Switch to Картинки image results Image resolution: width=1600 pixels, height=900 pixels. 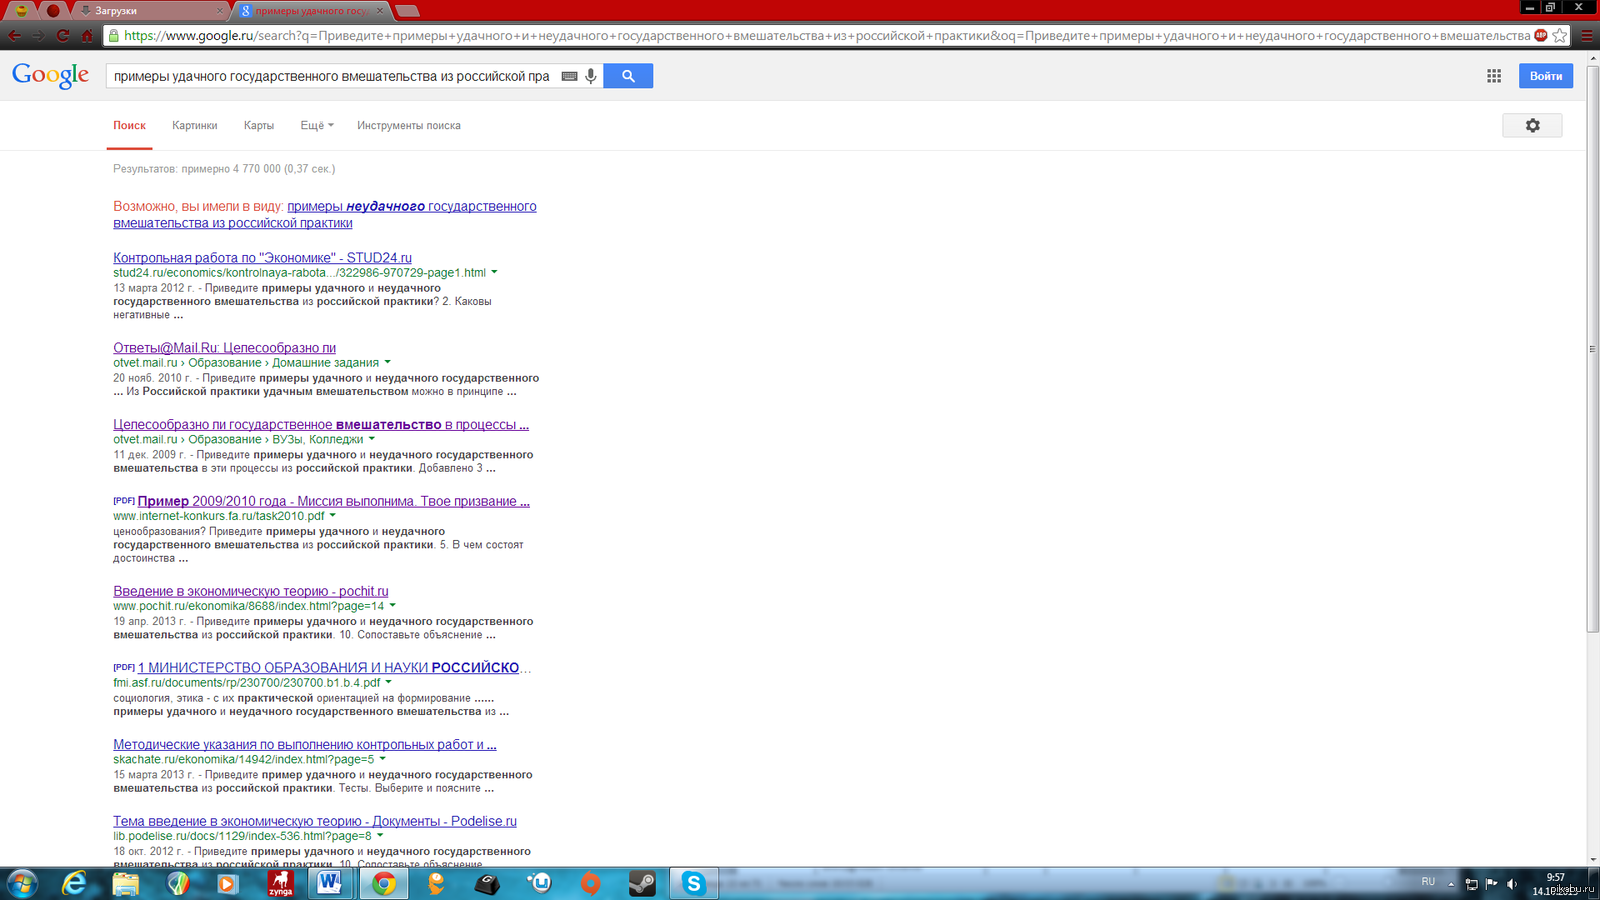coord(194,126)
